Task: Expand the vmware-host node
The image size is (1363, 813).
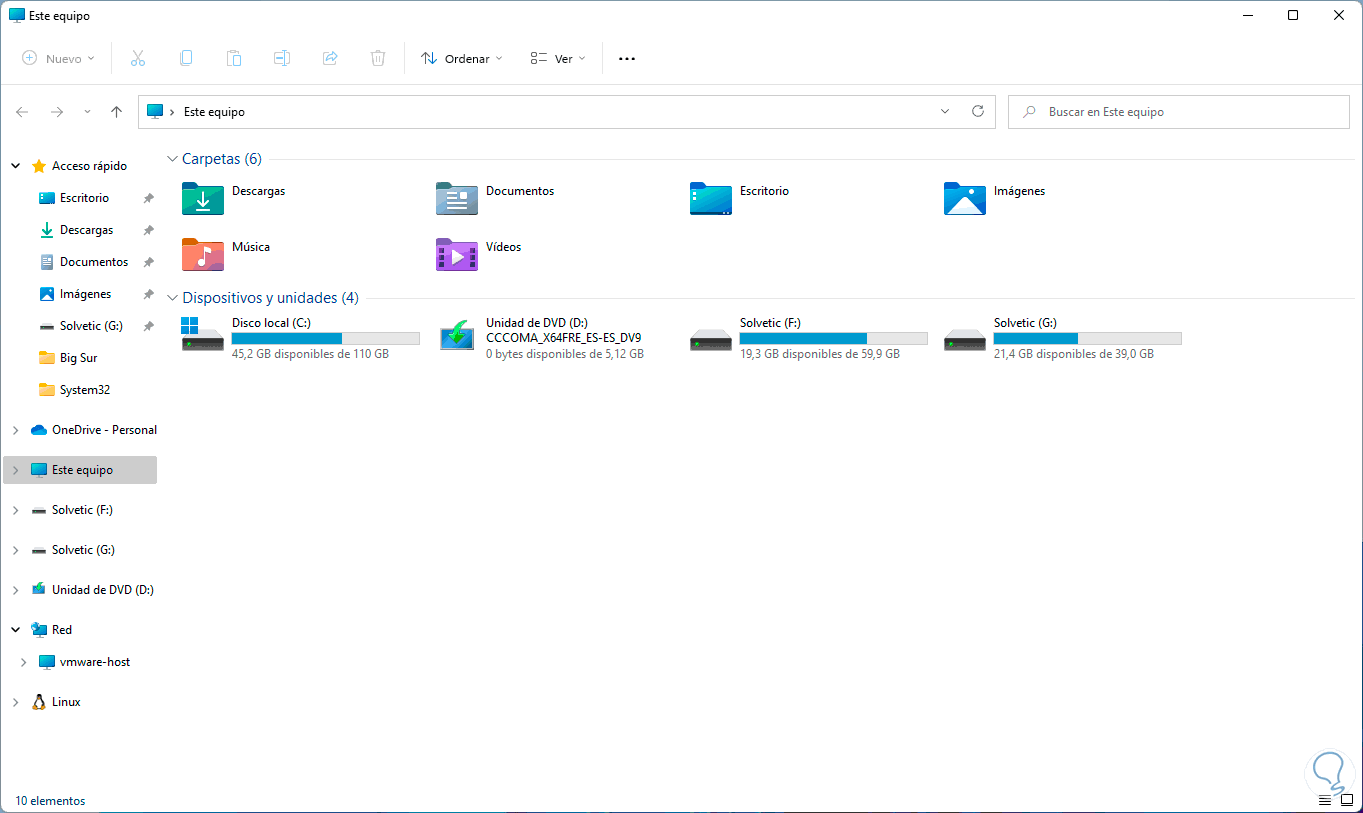Action: (x=23, y=662)
